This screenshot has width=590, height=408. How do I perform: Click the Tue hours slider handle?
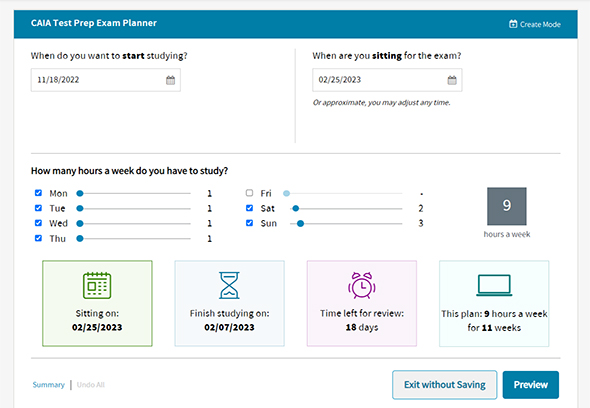click(x=80, y=209)
